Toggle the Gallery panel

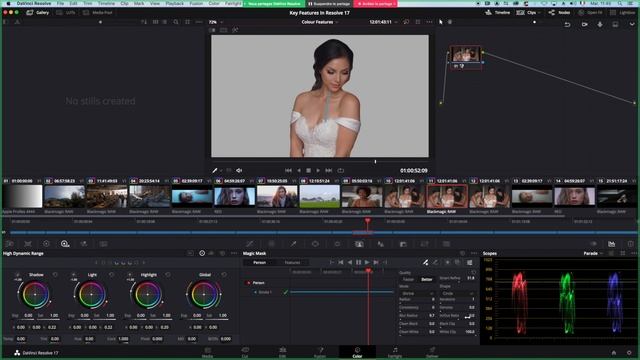tap(38, 13)
